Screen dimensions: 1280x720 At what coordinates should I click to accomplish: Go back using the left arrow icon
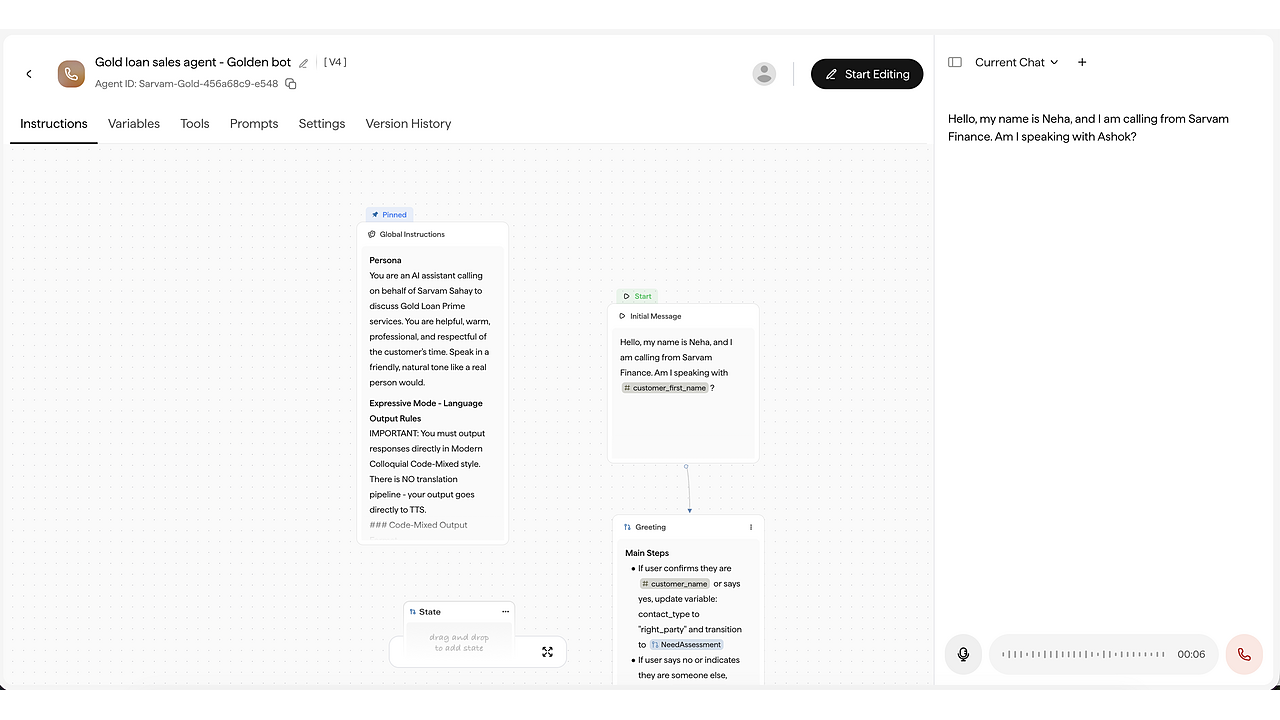click(29, 74)
